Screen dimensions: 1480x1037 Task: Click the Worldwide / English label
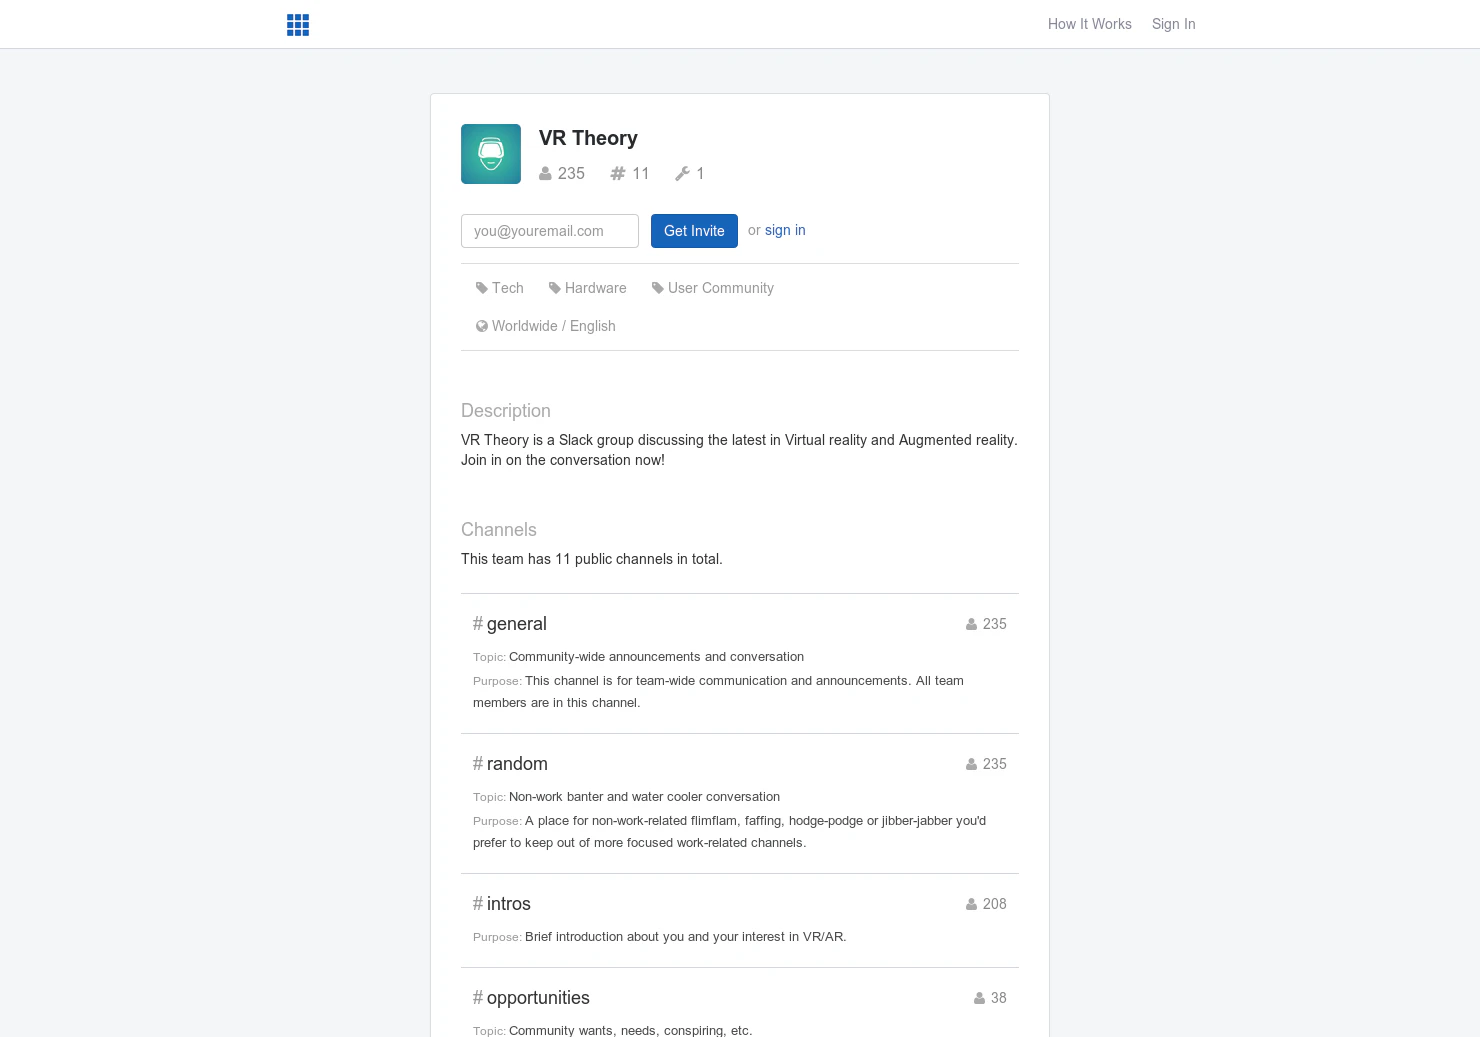pyautogui.click(x=553, y=326)
